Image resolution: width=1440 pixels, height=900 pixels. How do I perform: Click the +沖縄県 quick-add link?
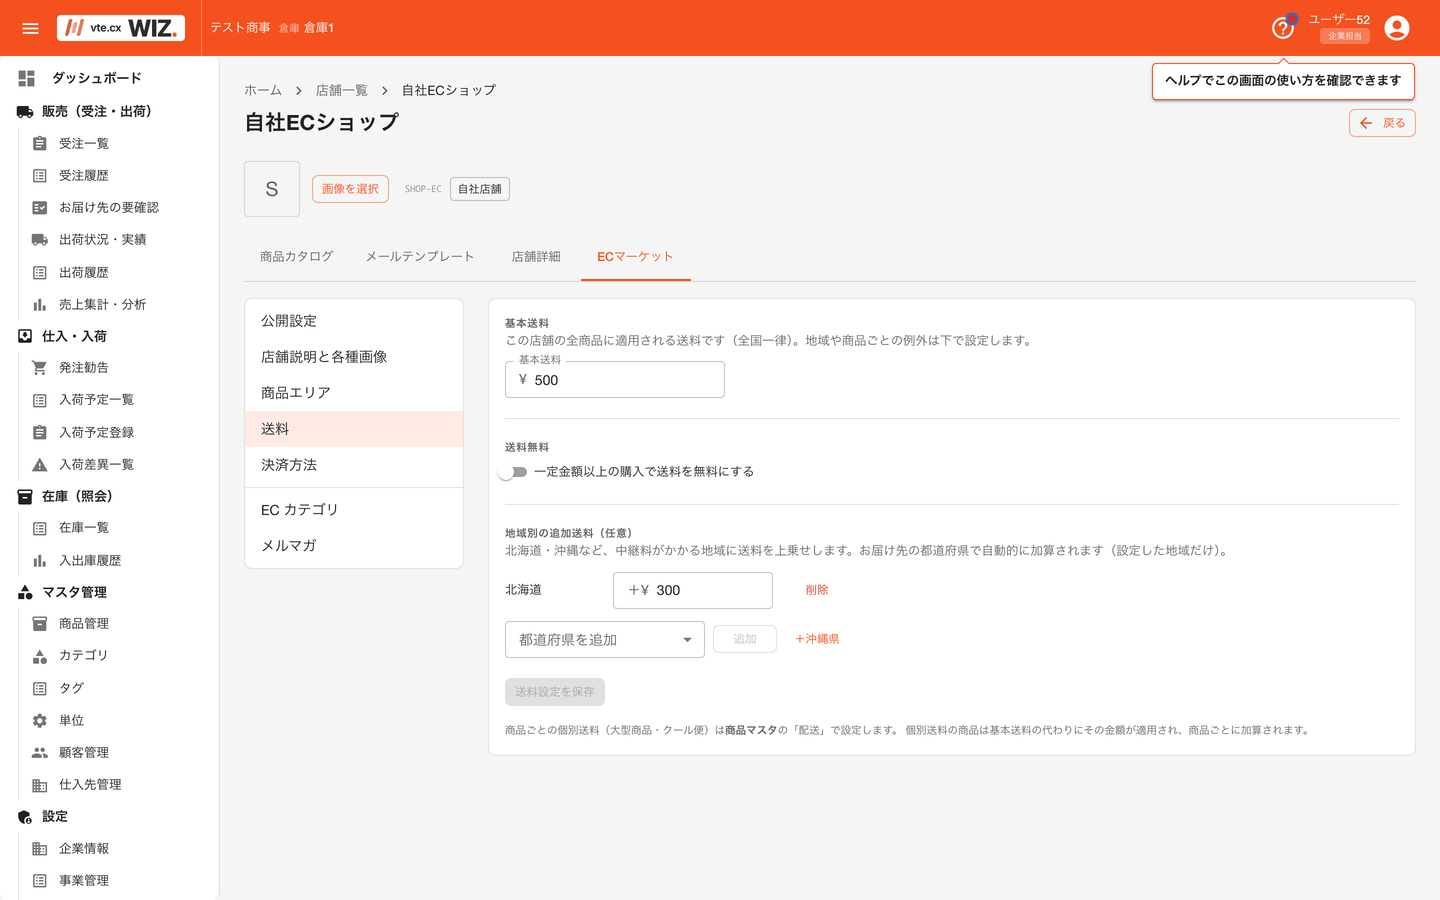pyautogui.click(x=817, y=639)
